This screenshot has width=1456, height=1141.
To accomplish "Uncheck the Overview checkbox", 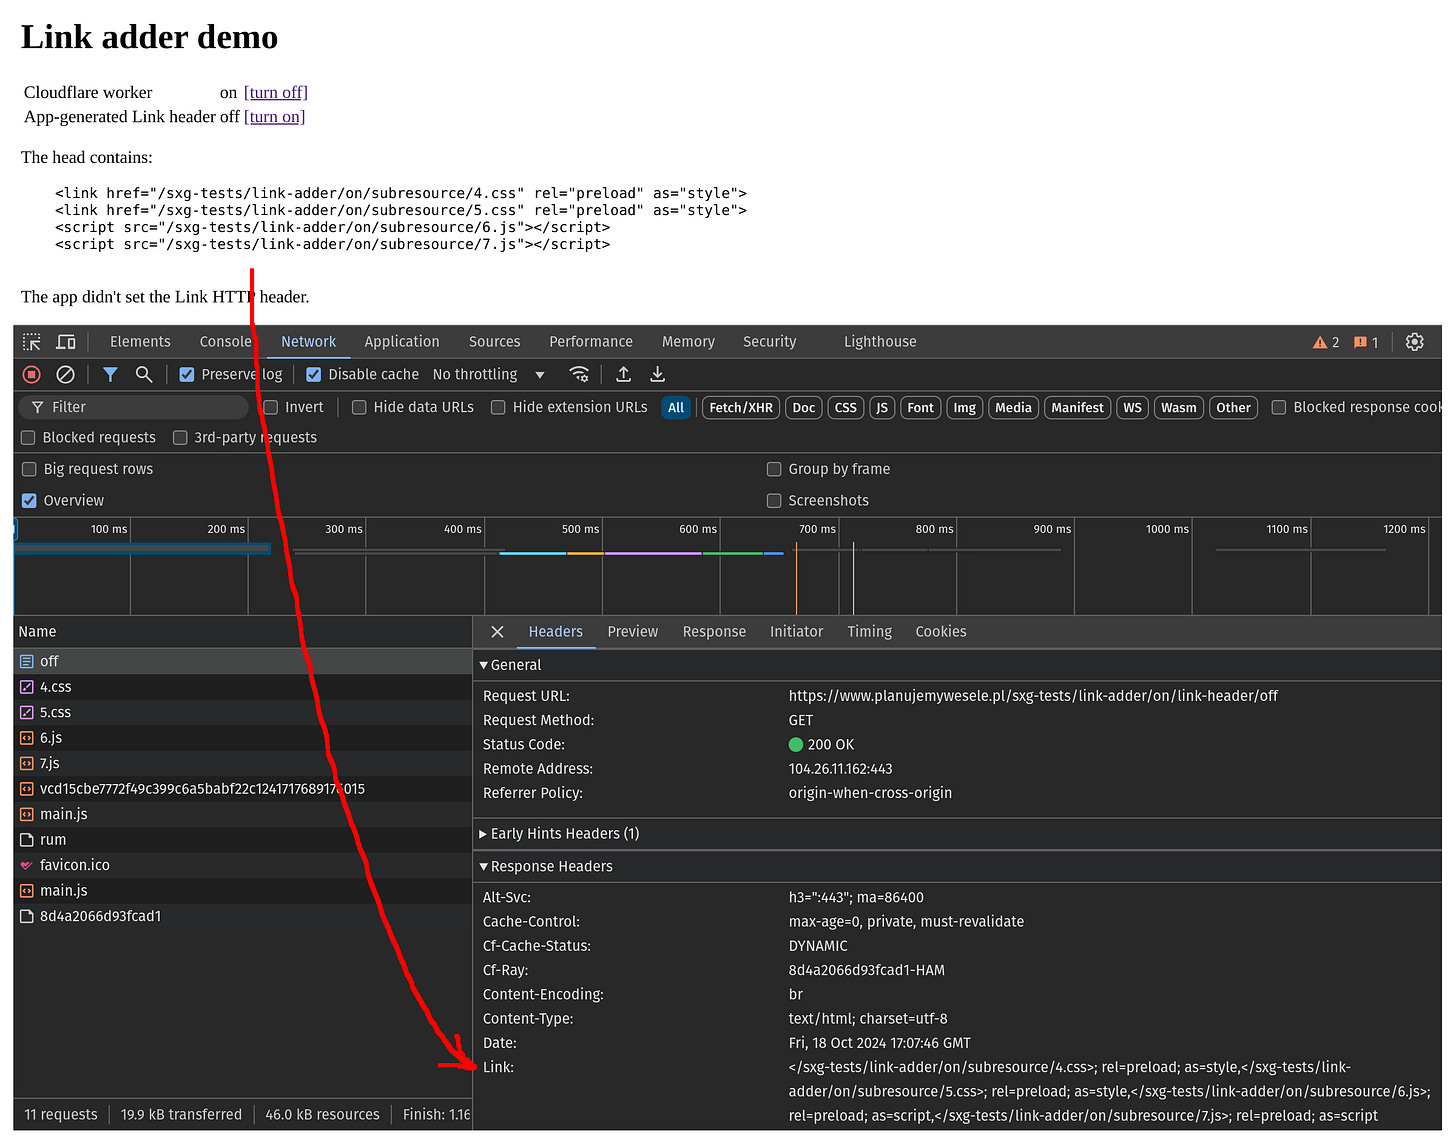I will click(29, 500).
